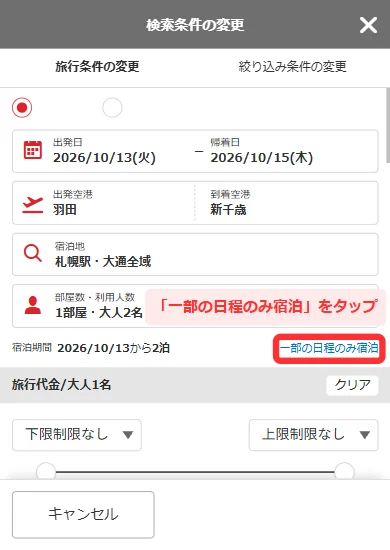Click the airplane takeoff icon
This screenshot has width=390, height=550.
tap(33, 204)
